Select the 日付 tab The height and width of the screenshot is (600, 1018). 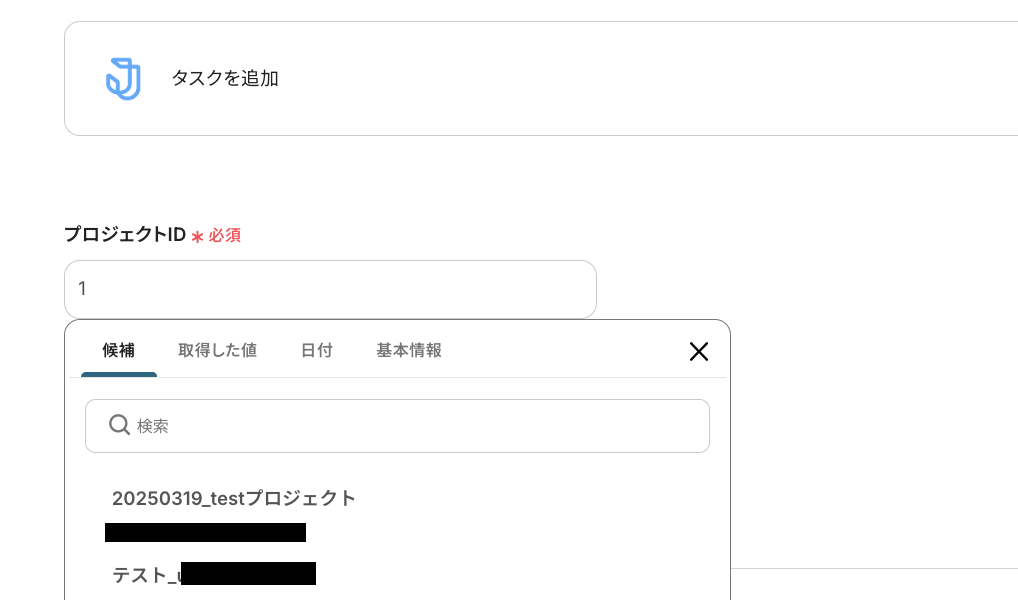(316, 350)
